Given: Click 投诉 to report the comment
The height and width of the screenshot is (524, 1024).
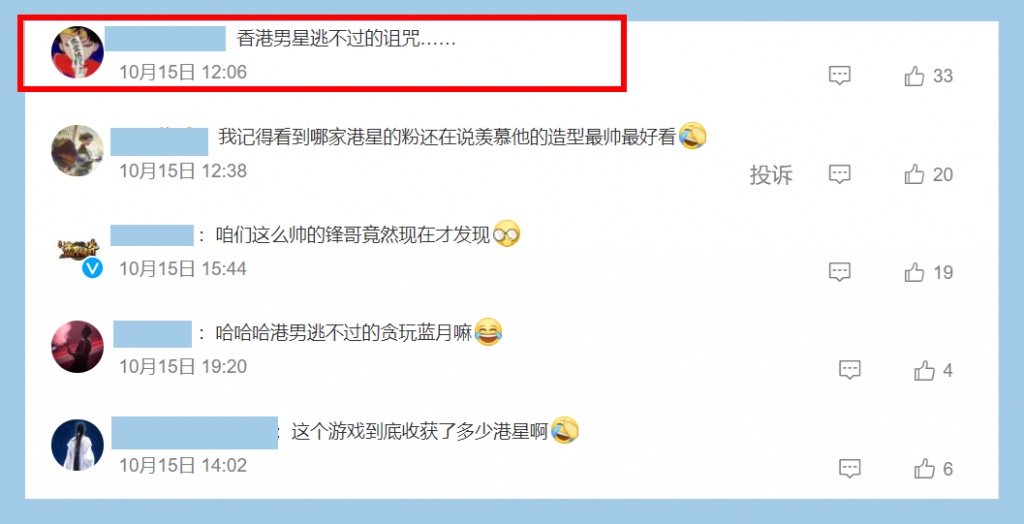Looking at the screenshot, I should (771, 174).
